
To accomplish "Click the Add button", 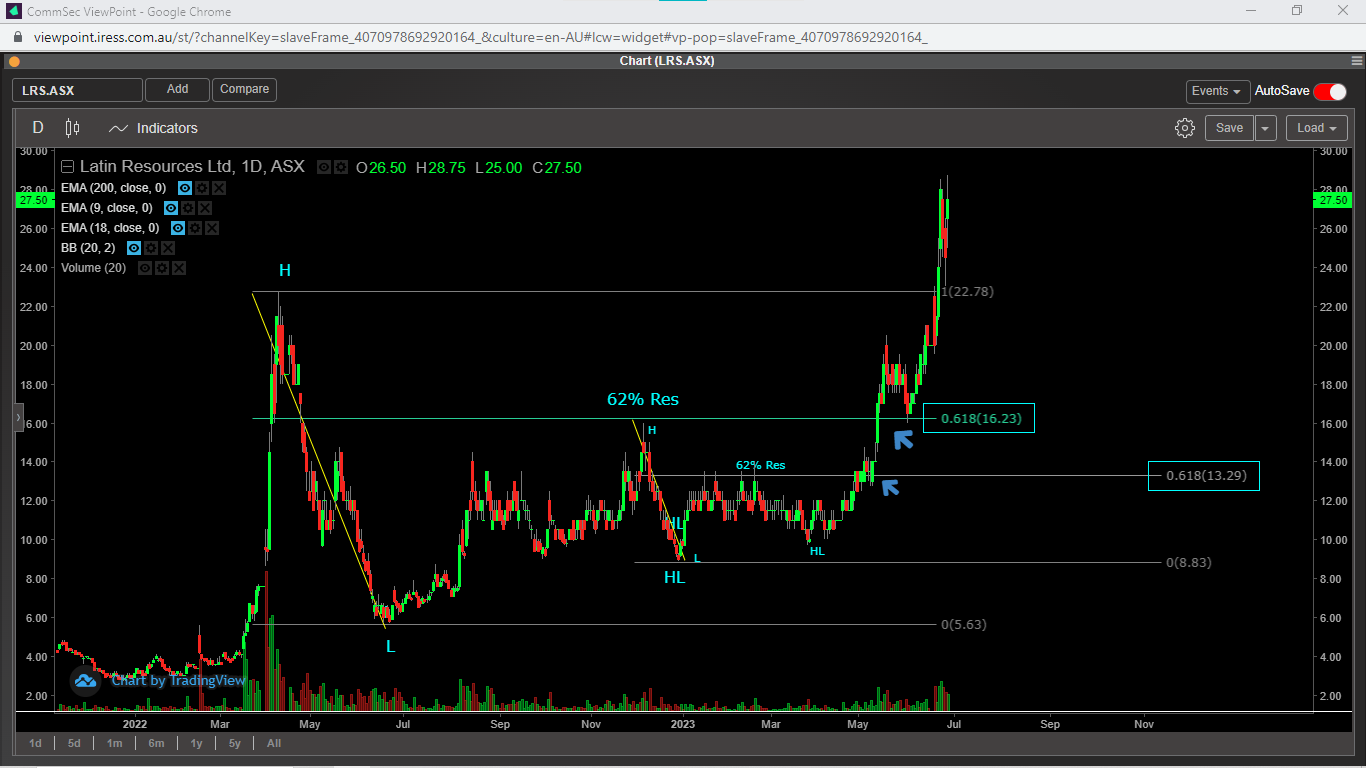I will [177, 90].
